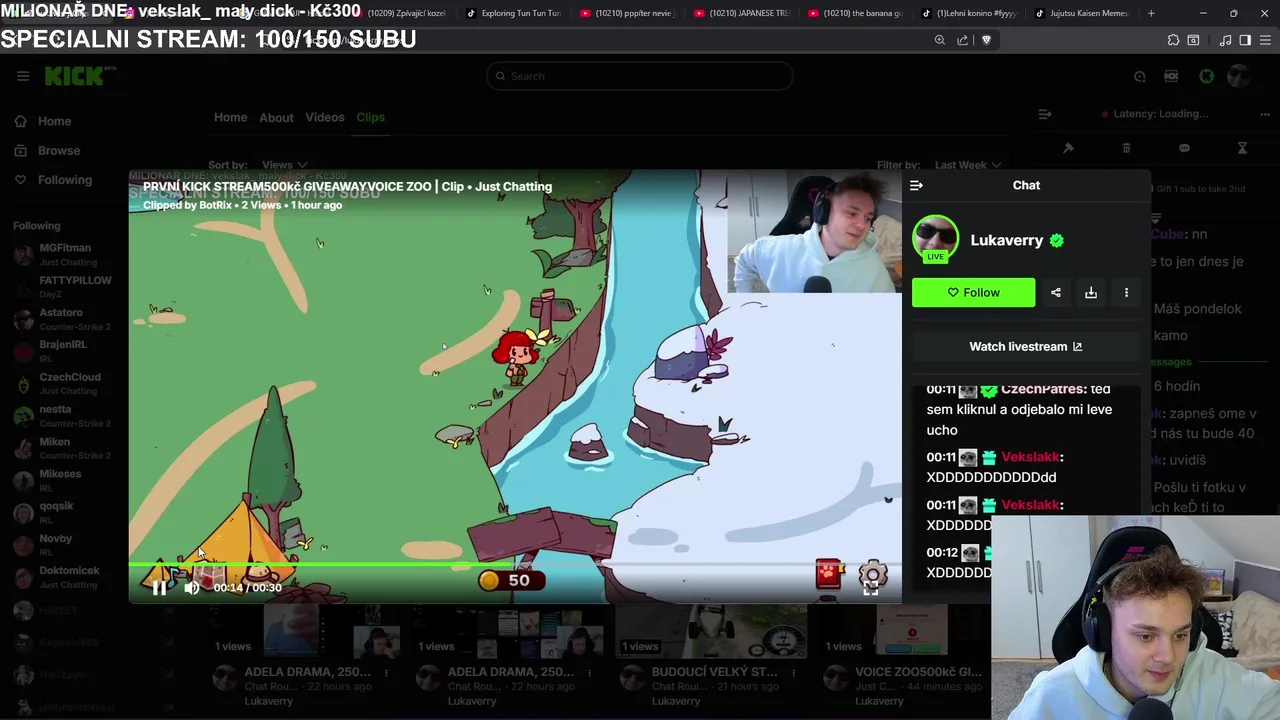Collapse the clip chat panel
Screen dimensions: 1280x720
pos(916,185)
